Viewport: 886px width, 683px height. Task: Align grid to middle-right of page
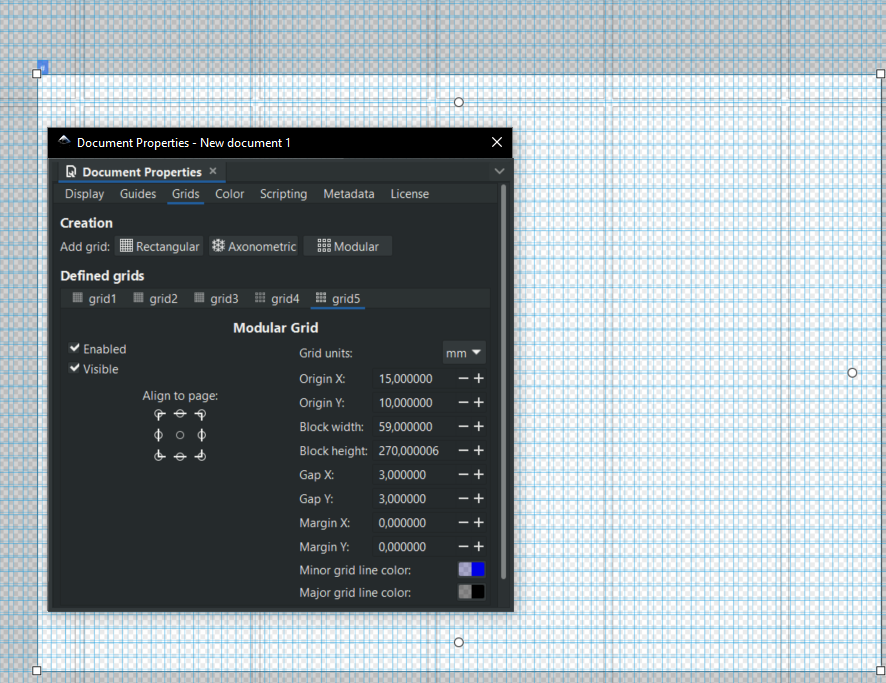(201, 435)
